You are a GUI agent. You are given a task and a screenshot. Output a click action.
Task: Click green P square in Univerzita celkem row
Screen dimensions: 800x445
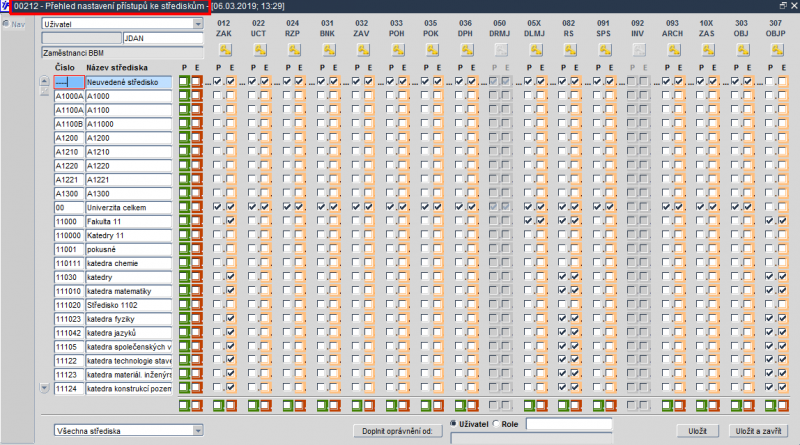click(184, 207)
